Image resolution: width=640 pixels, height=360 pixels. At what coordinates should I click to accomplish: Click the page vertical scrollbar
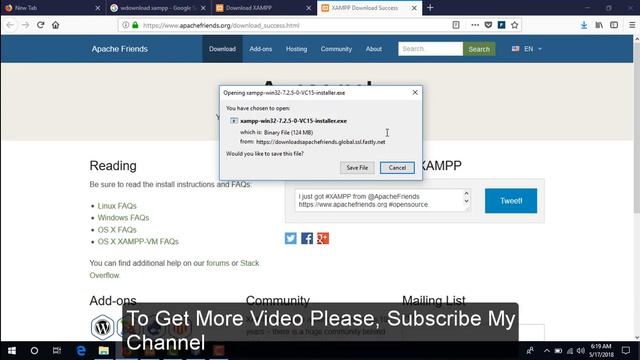point(636,127)
